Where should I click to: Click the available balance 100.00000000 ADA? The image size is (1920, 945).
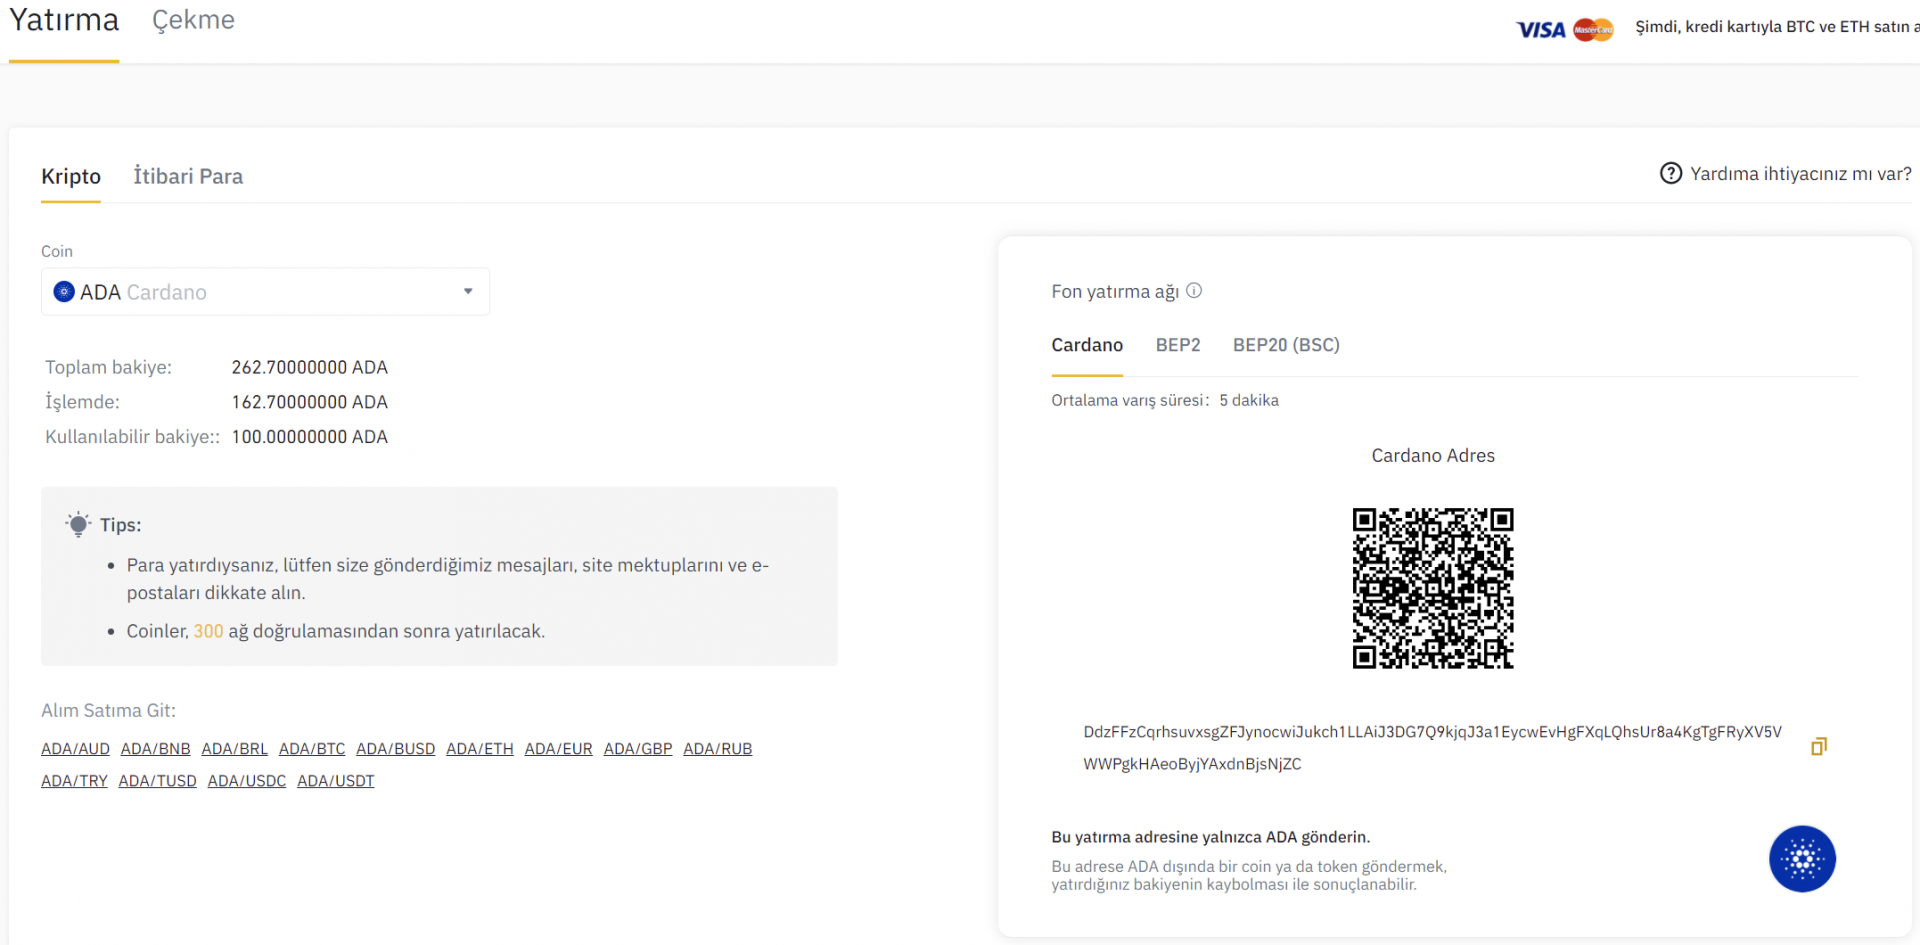(x=309, y=437)
